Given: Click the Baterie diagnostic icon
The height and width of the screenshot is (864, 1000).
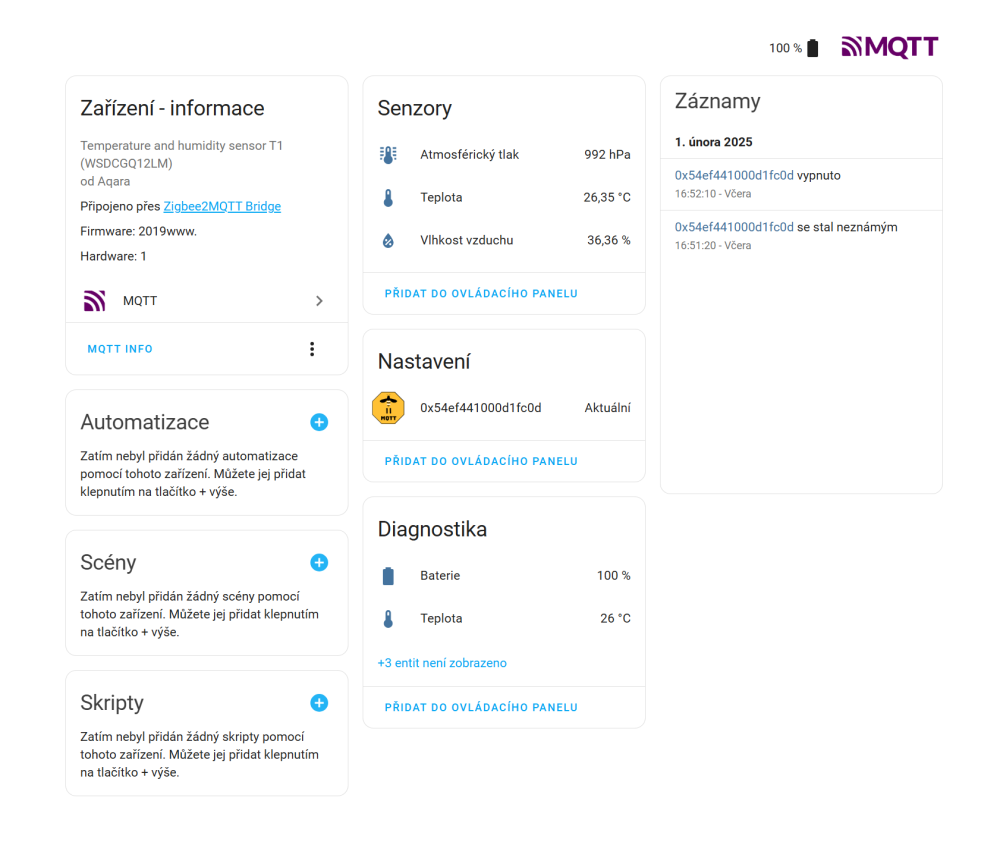Looking at the screenshot, I should tap(388, 576).
